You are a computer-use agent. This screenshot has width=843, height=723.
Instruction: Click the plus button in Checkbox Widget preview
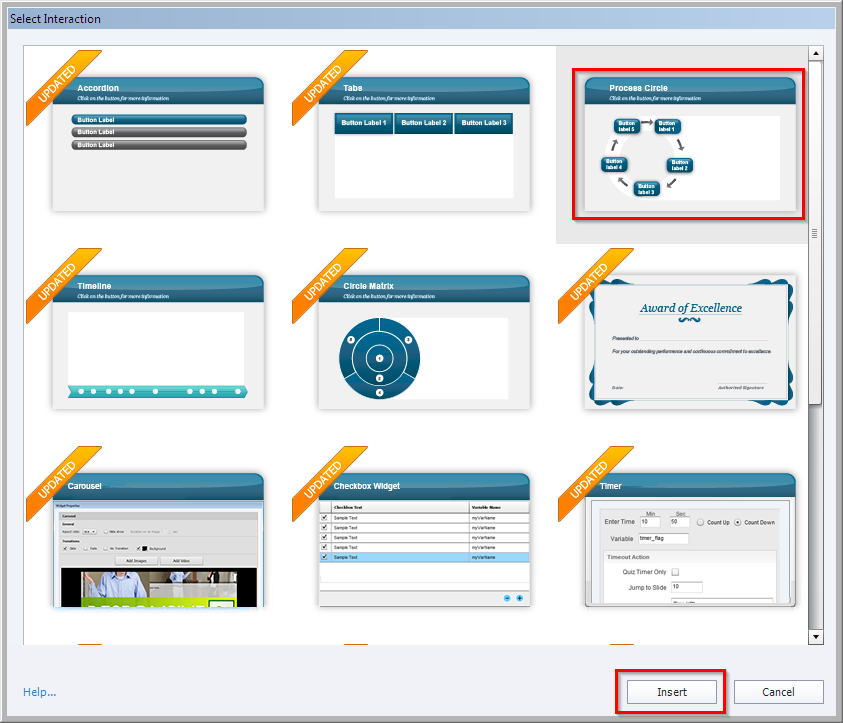point(519,598)
